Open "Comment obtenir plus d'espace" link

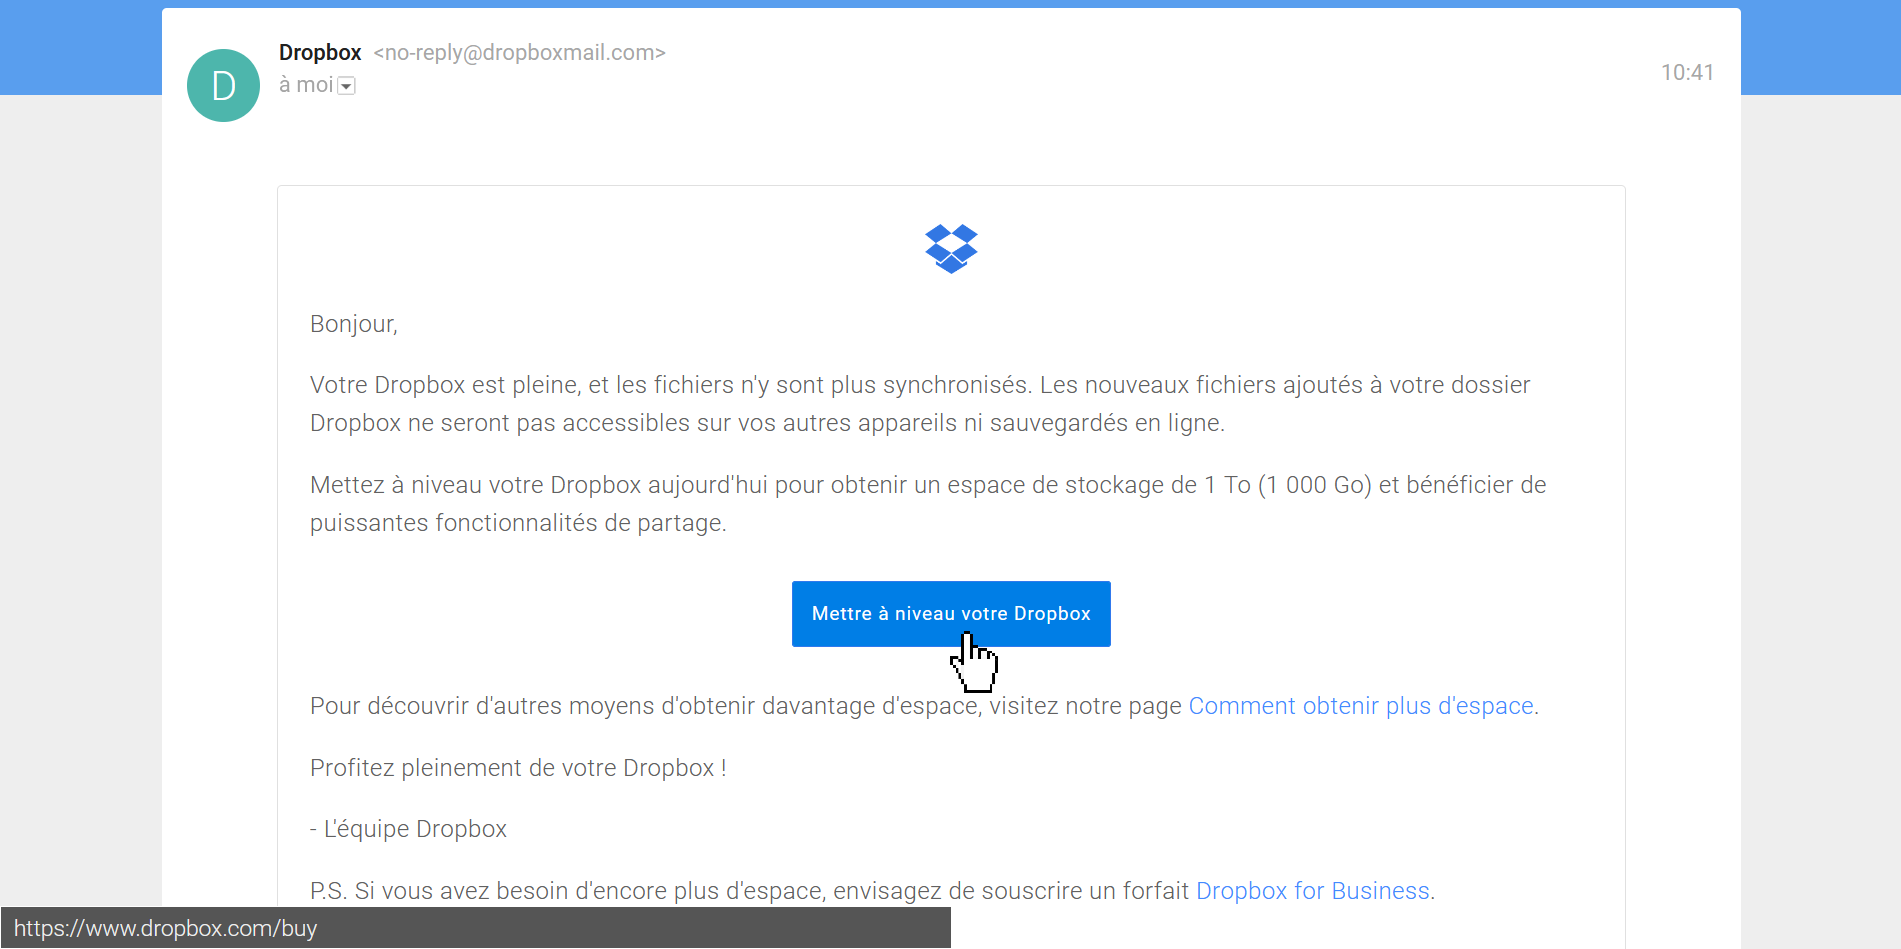[x=1360, y=706]
